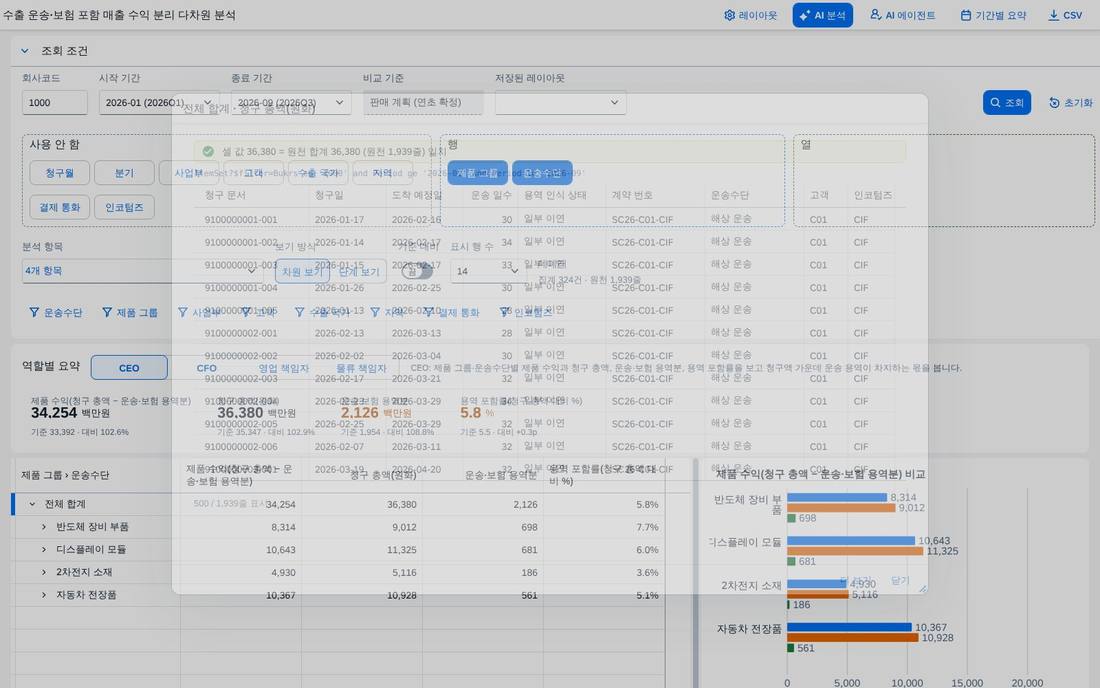
Task: Click the 결제 통화 dimension chip
Action: pos(60,207)
